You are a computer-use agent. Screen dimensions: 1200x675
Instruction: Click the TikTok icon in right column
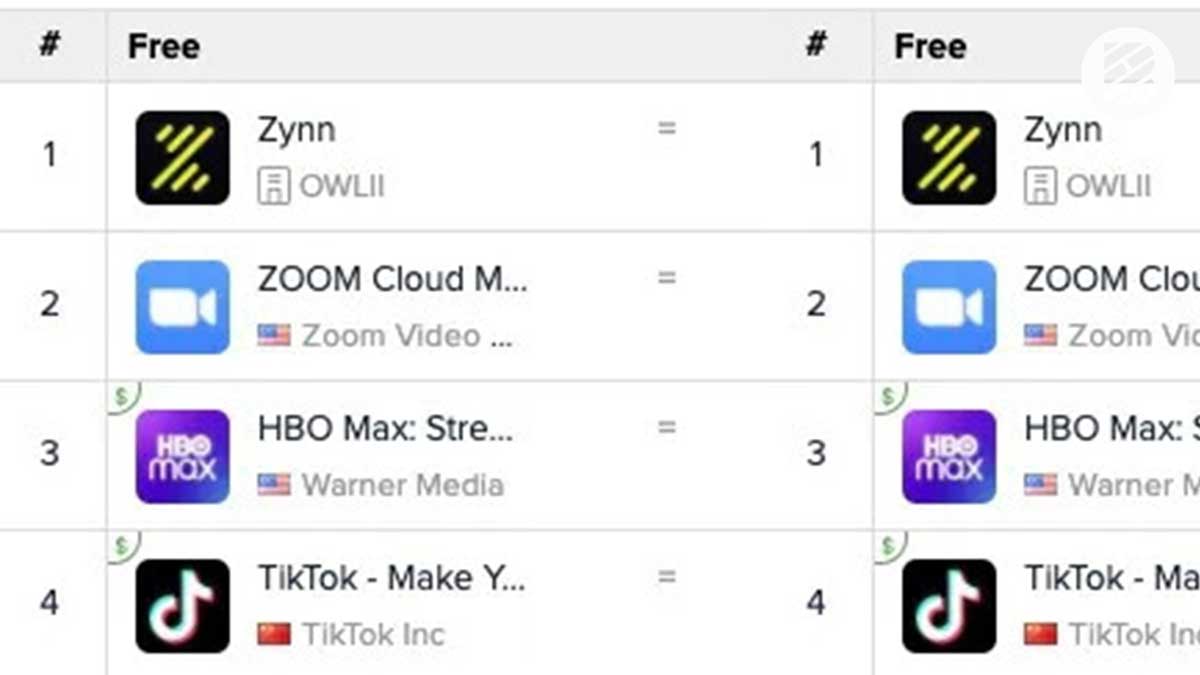tap(949, 606)
